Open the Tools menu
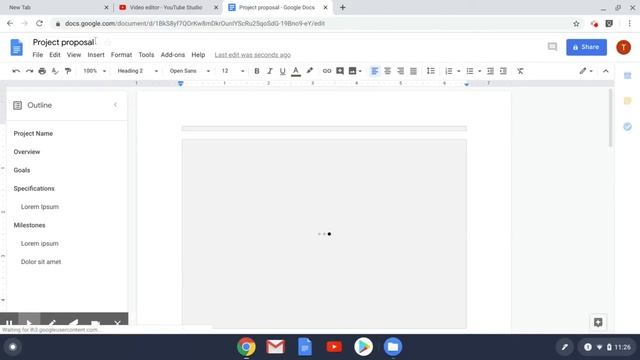 coord(146,55)
